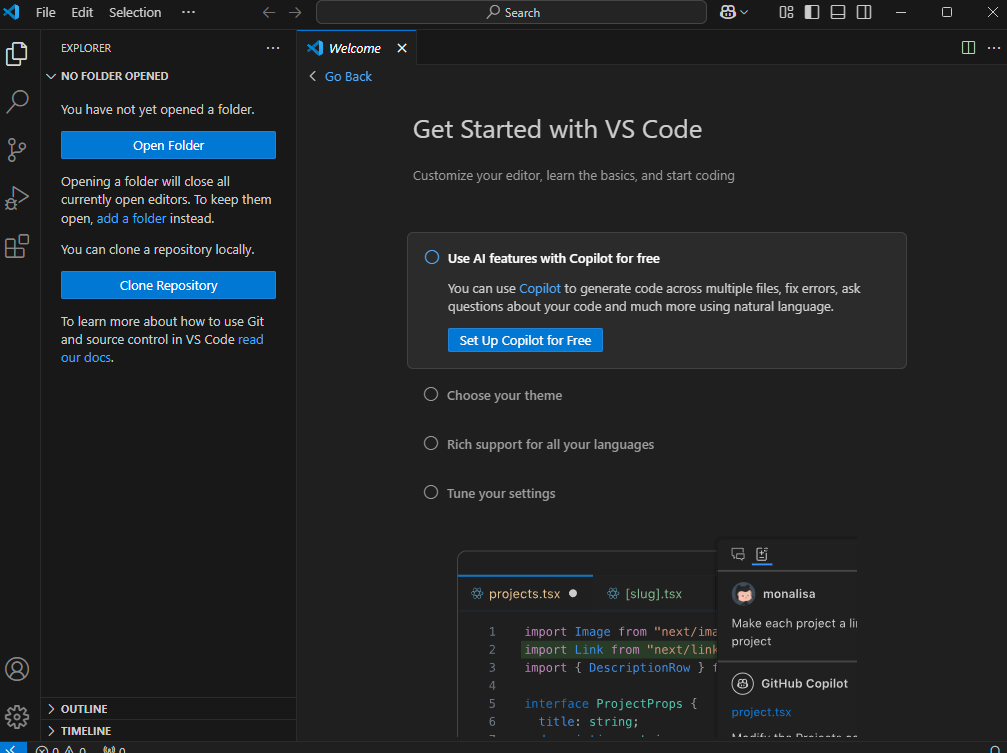Viewport: 1007px width, 753px height.
Task: Open Explorer Views and More Actions ellipsis
Action: 273,48
